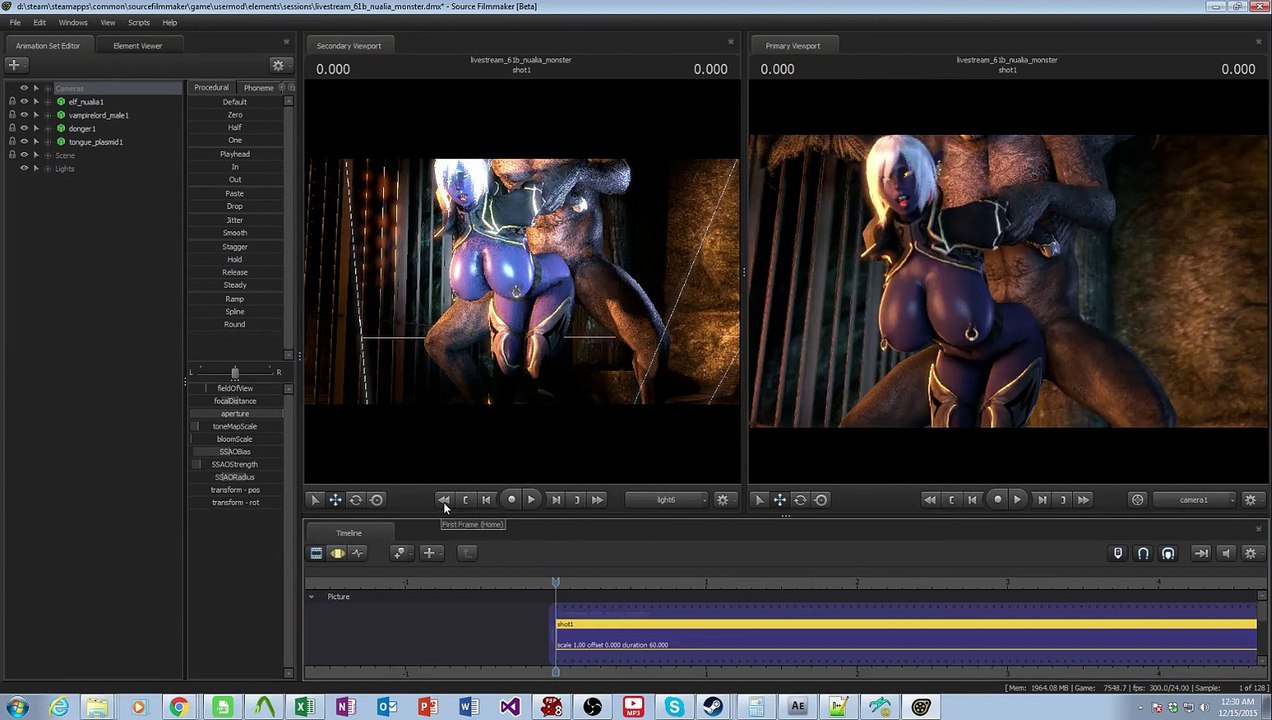Select the Phoneme preset tab
Screen dimensions: 1272x720
(258, 88)
